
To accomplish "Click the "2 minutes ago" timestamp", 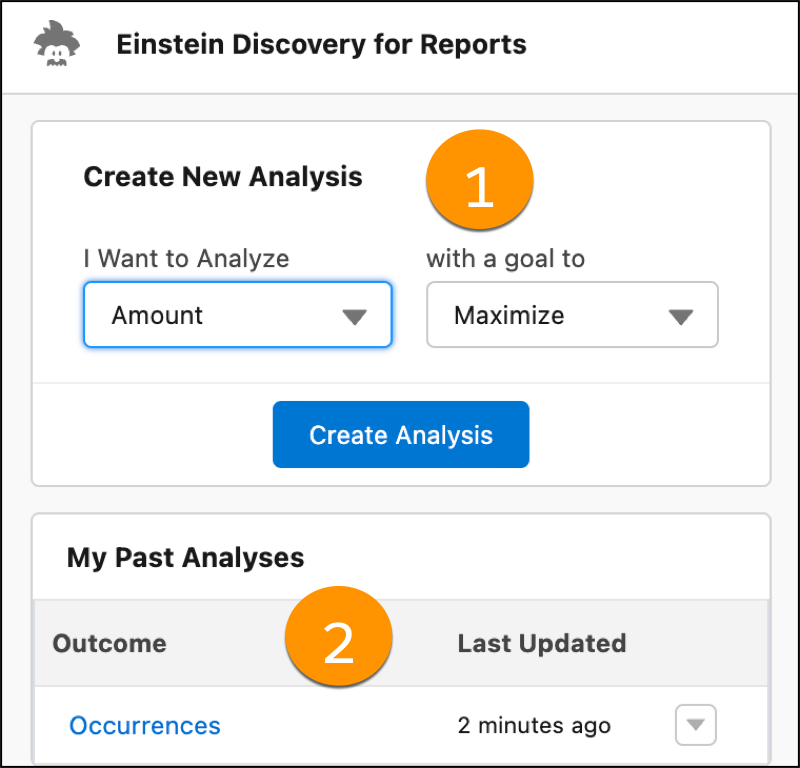I will pyautogui.click(x=534, y=725).
